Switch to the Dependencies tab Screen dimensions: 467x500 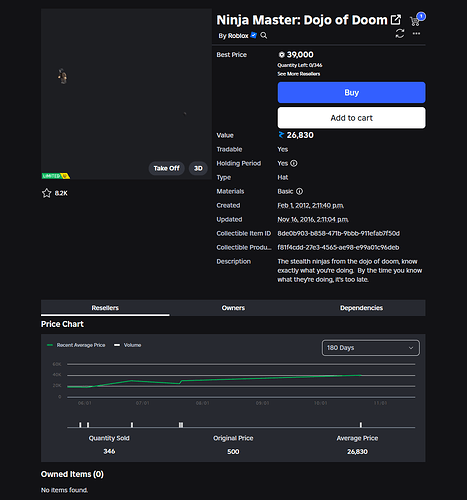click(361, 308)
